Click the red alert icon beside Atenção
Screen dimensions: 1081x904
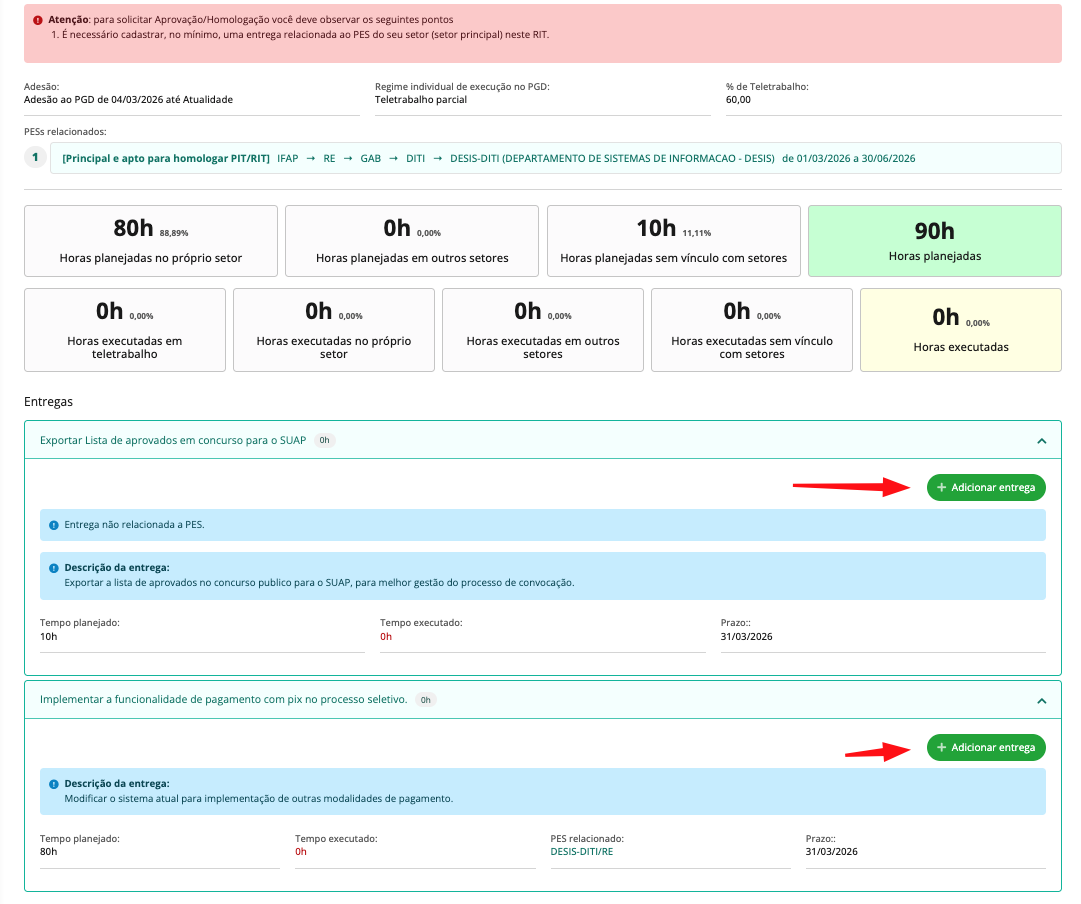pyautogui.click(x=37, y=20)
